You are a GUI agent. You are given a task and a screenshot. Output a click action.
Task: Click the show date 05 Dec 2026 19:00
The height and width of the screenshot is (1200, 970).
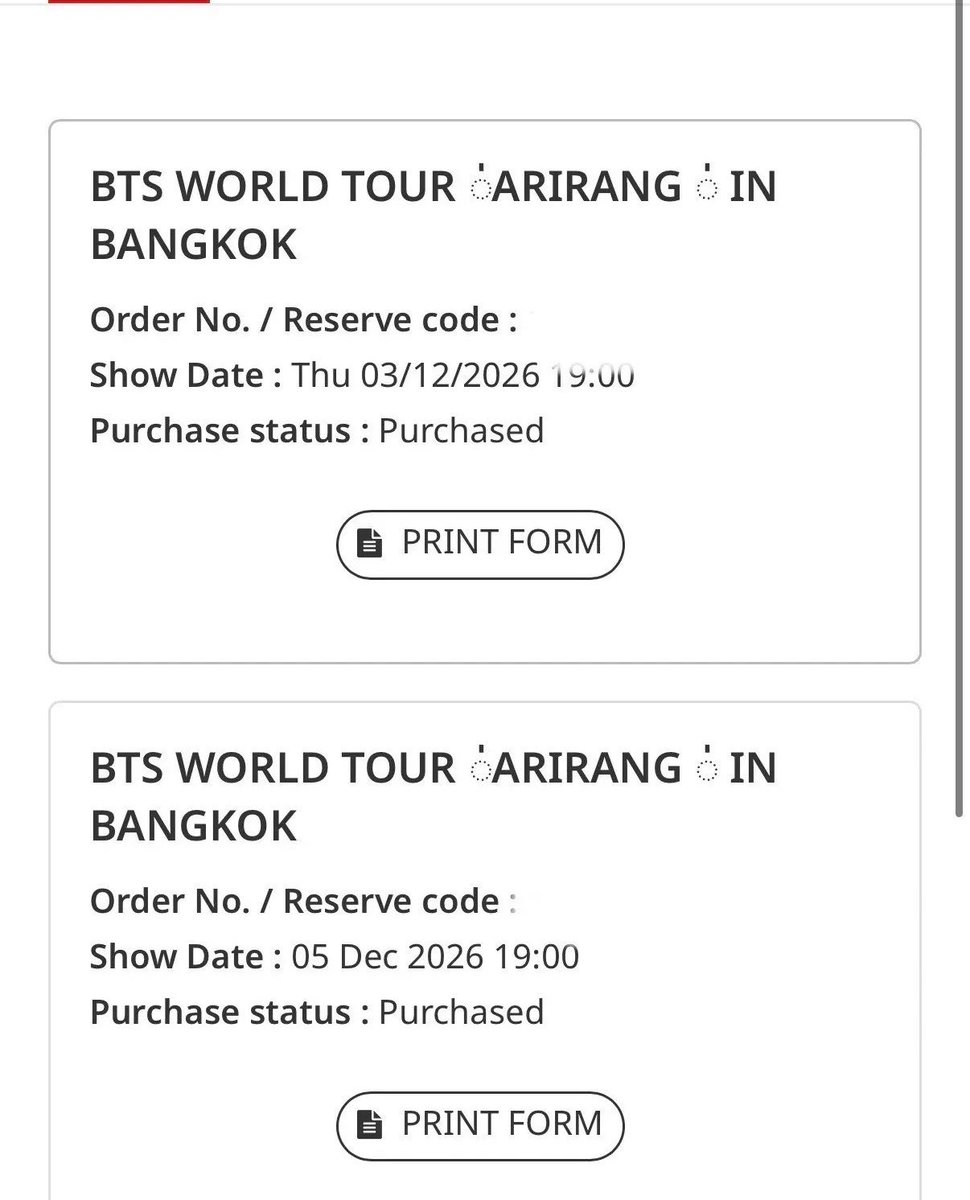[x=435, y=957]
